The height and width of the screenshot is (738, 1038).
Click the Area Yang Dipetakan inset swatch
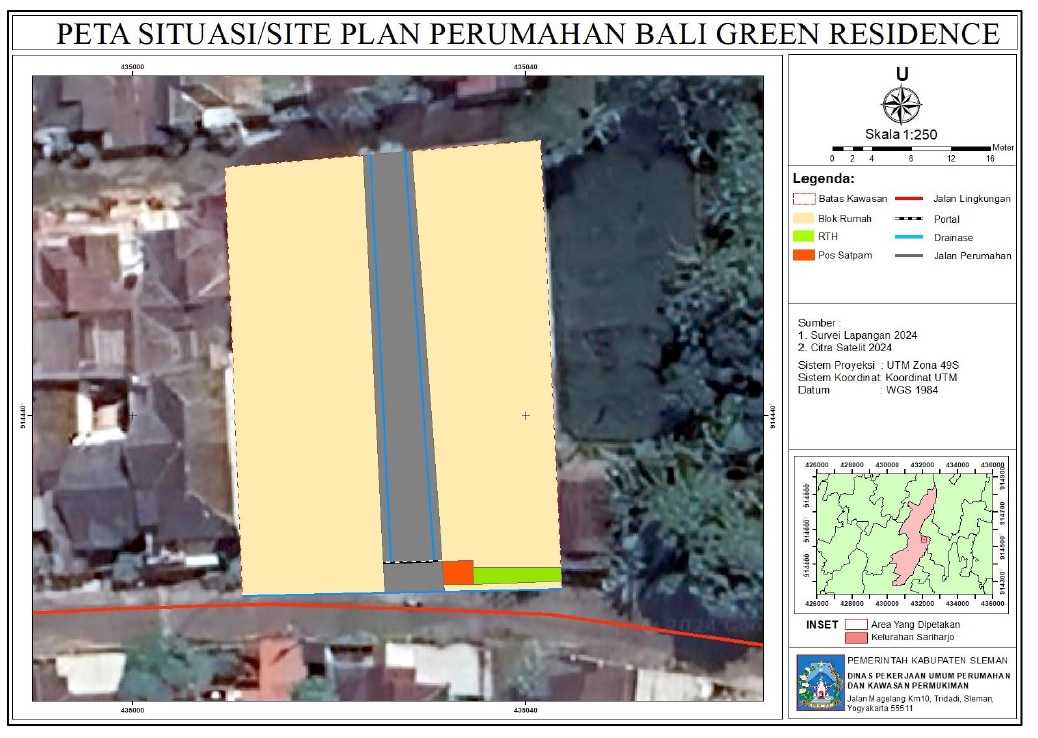[856, 624]
